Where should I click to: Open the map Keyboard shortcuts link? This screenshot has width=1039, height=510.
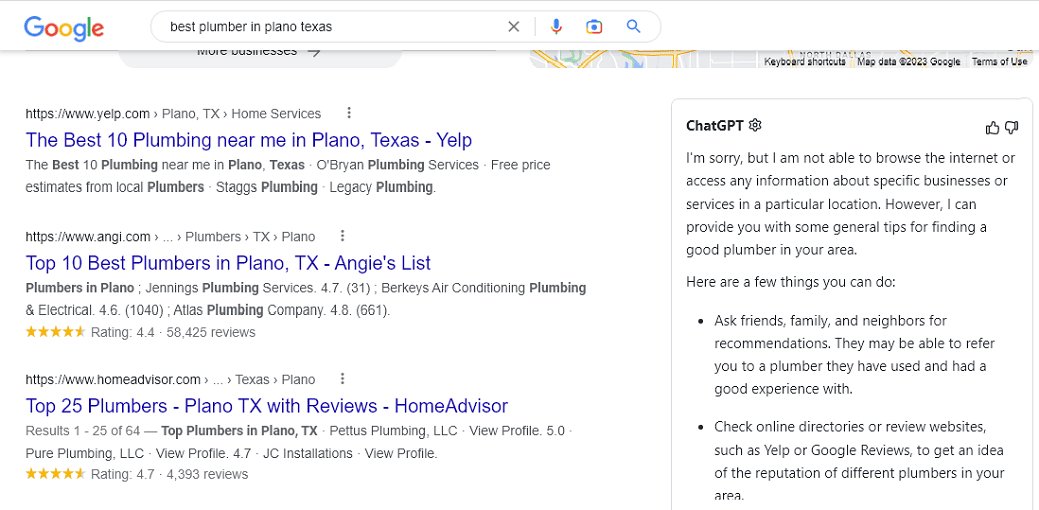click(x=804, y=62)
